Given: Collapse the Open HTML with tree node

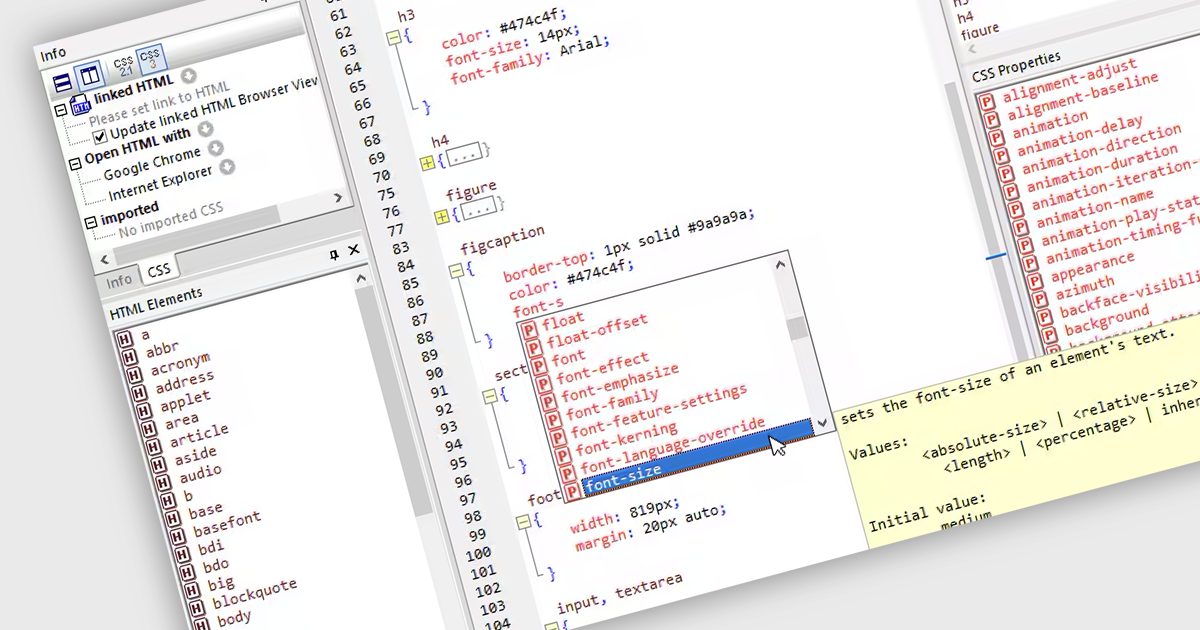Looking at the screenshot, I should pos(76,162).
